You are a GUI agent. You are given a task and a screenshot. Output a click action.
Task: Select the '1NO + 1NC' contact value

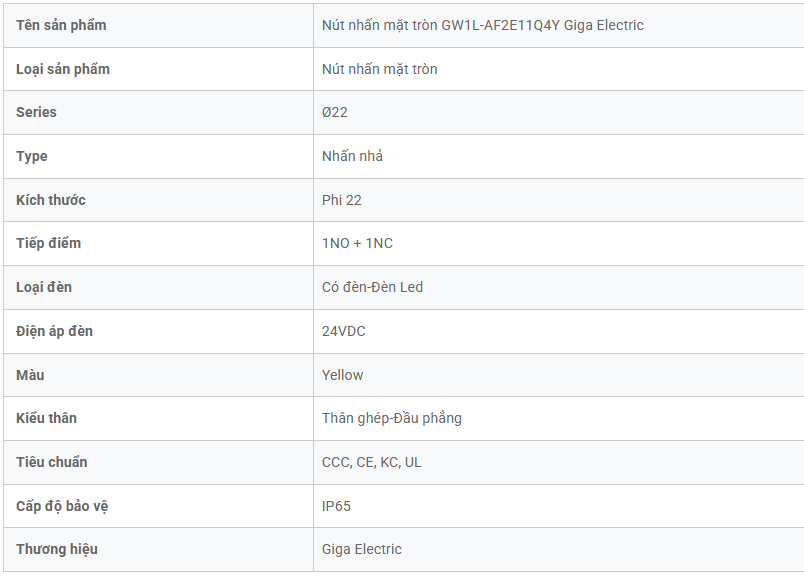pos(357,243)
